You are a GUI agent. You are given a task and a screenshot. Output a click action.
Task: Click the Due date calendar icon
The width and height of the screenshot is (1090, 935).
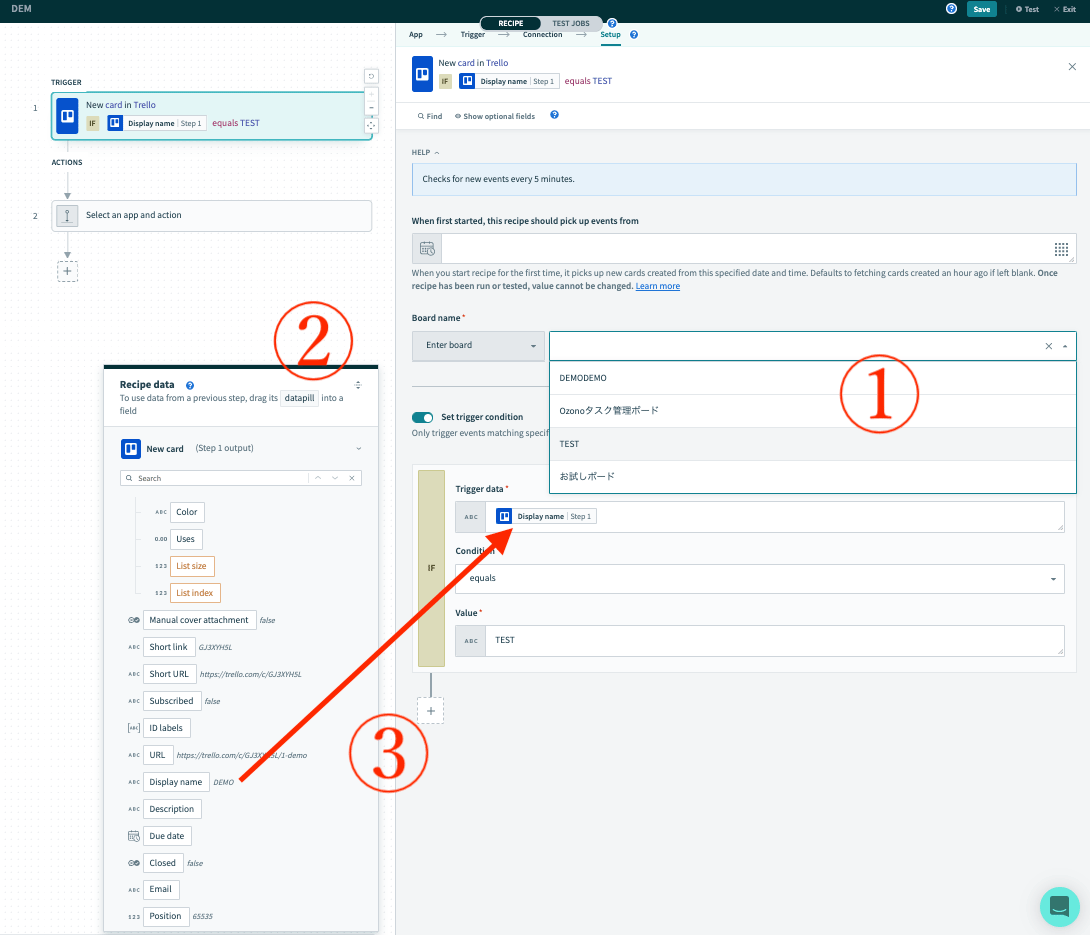(x=133, y=836)
